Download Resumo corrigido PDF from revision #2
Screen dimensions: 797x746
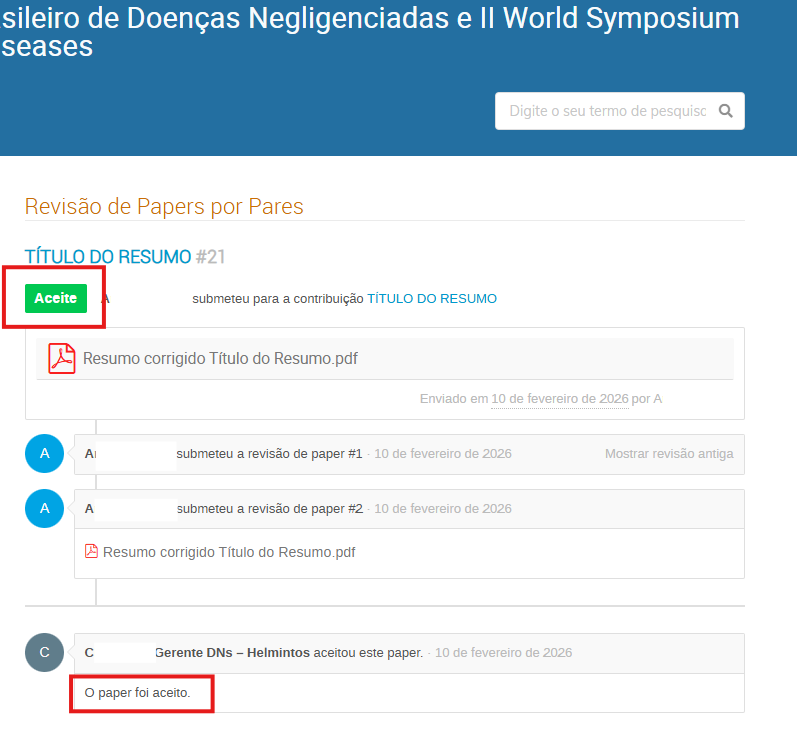click(x=228, y=552)
